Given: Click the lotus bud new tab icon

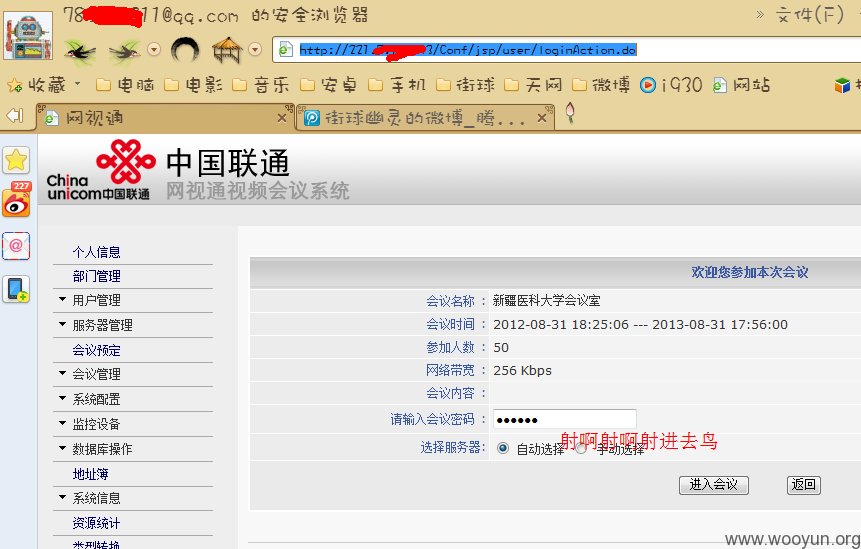Looking at the screenshot, I should coord(570,113).
